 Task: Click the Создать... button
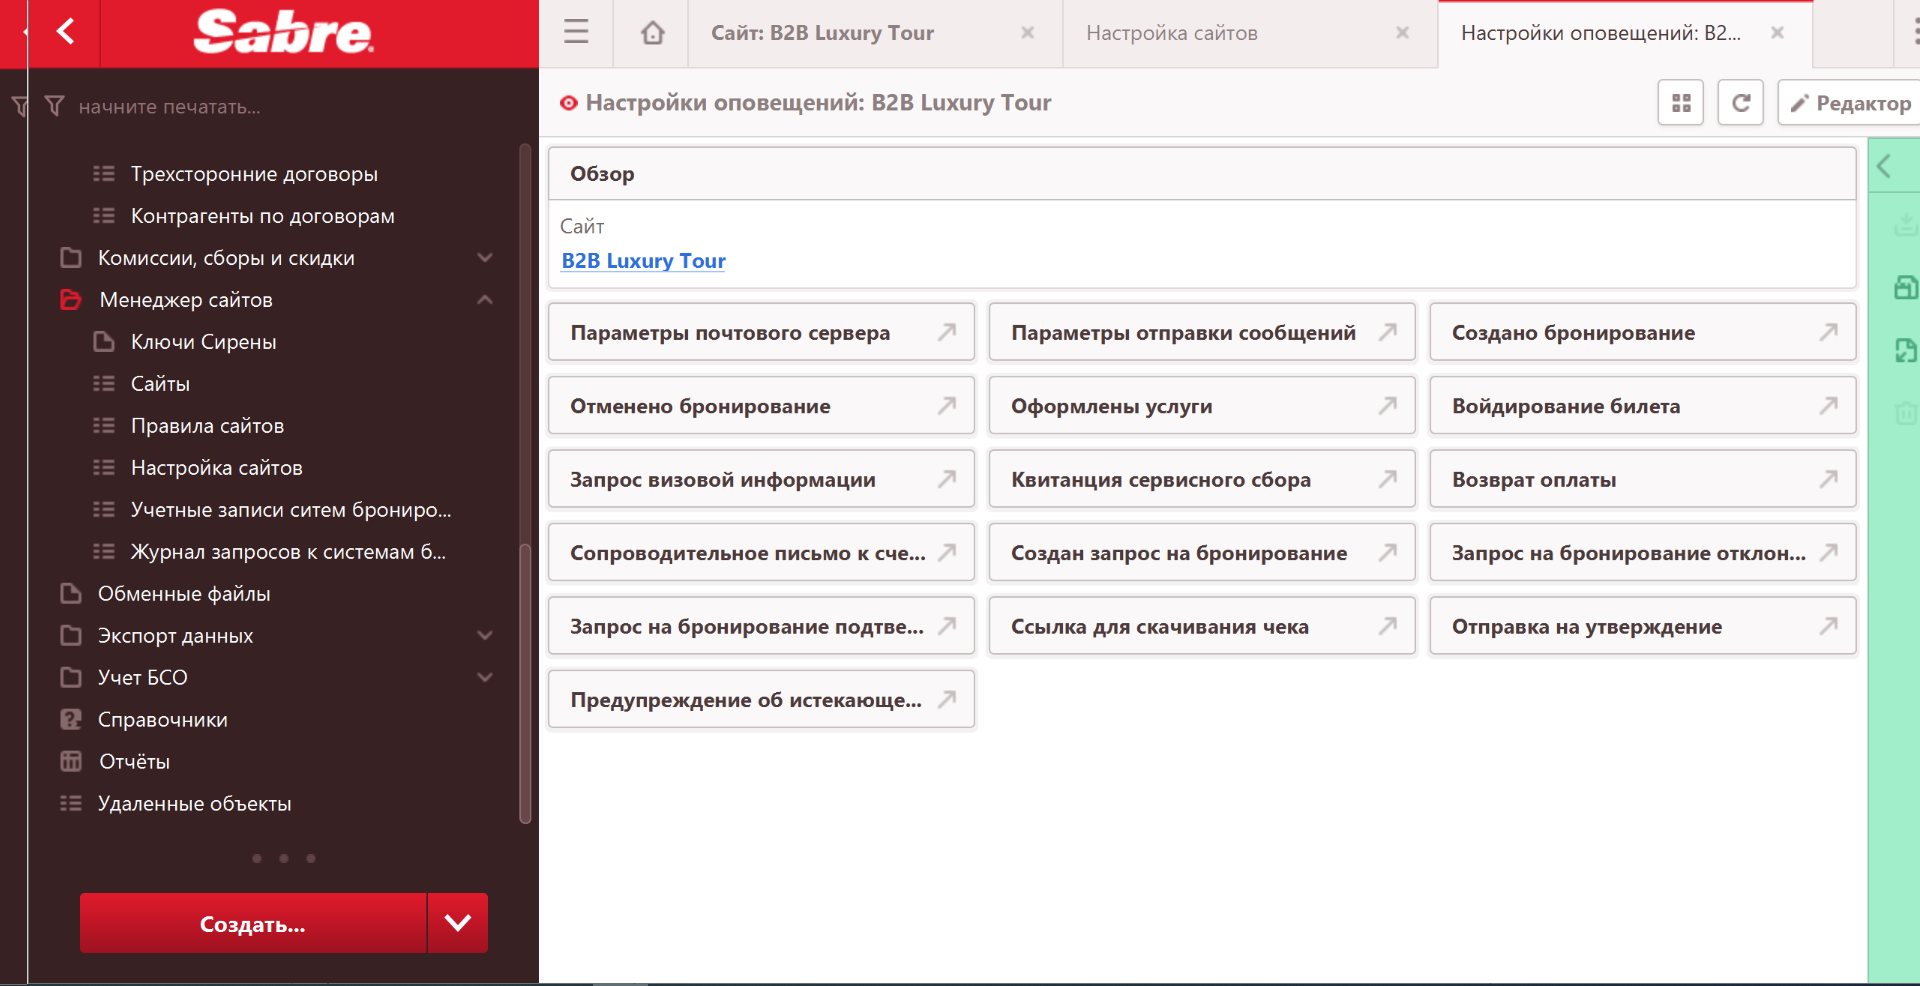pyautogui.click(x=253, y=923)
